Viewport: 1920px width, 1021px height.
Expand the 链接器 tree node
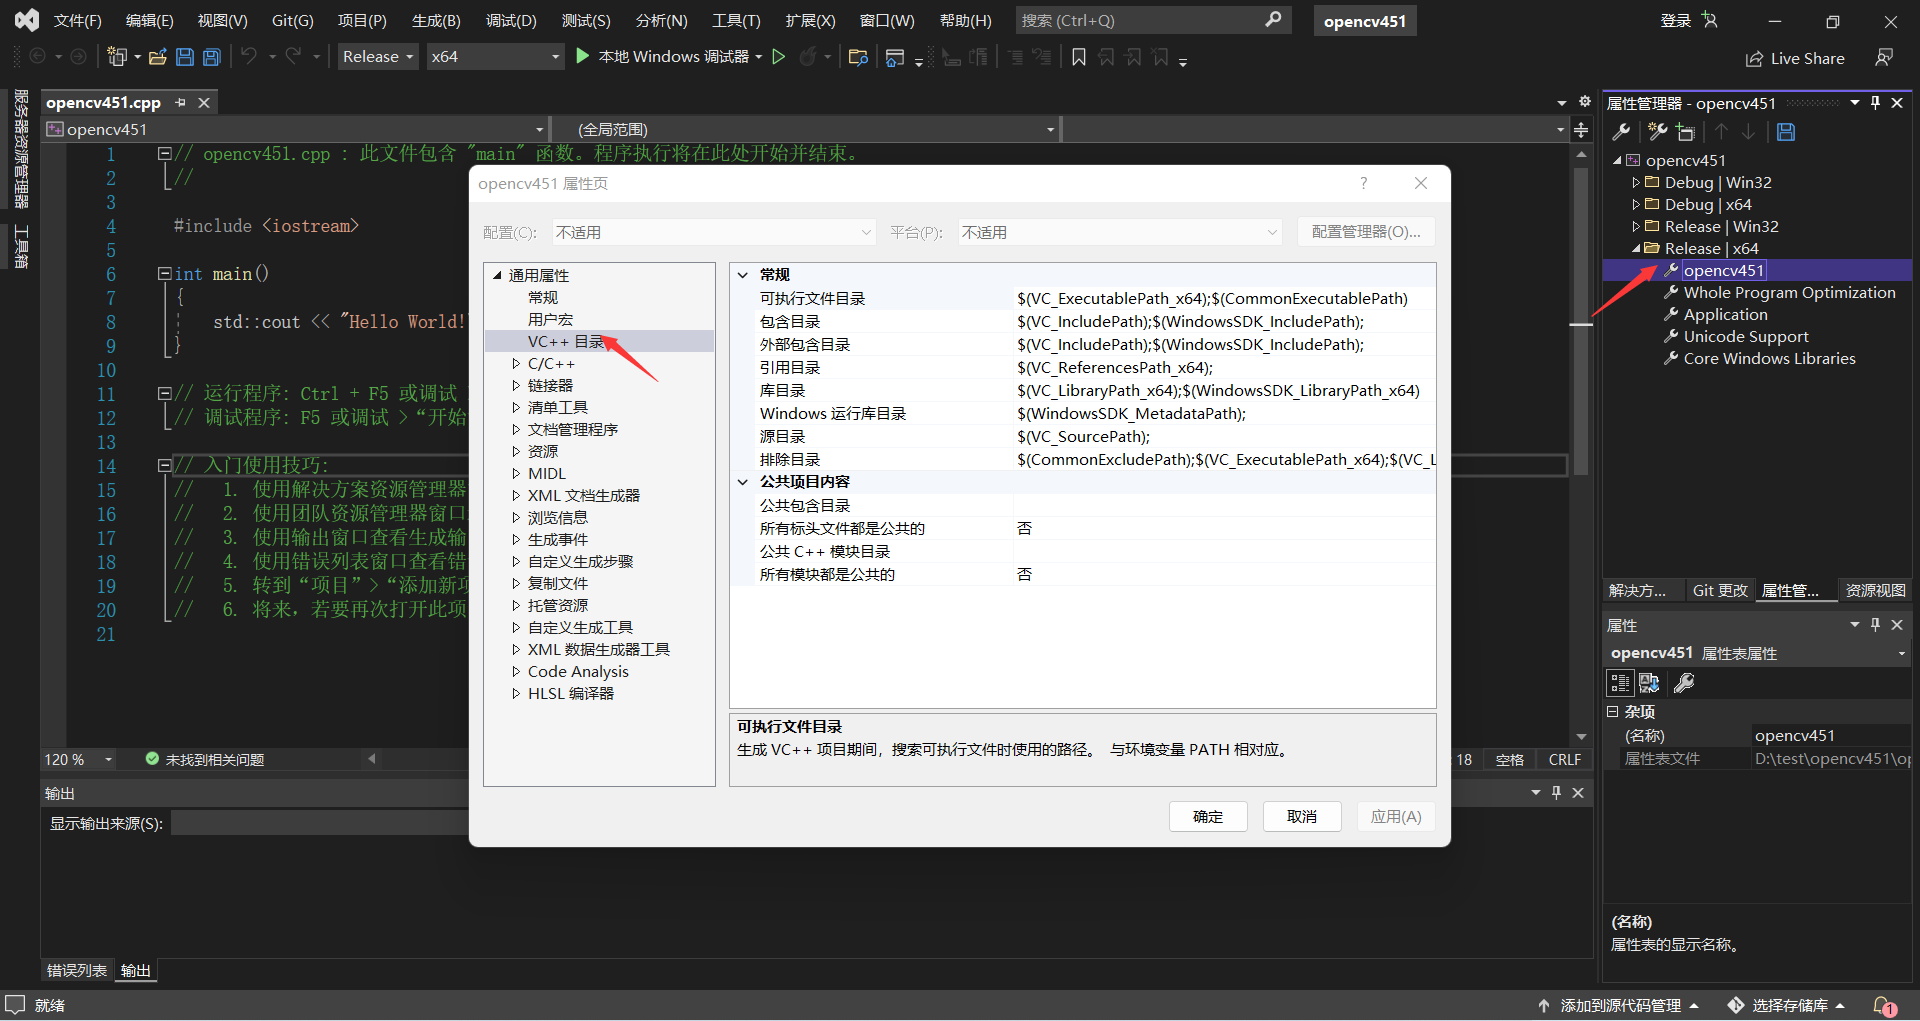pyautogui.click(x=516, y=386)
